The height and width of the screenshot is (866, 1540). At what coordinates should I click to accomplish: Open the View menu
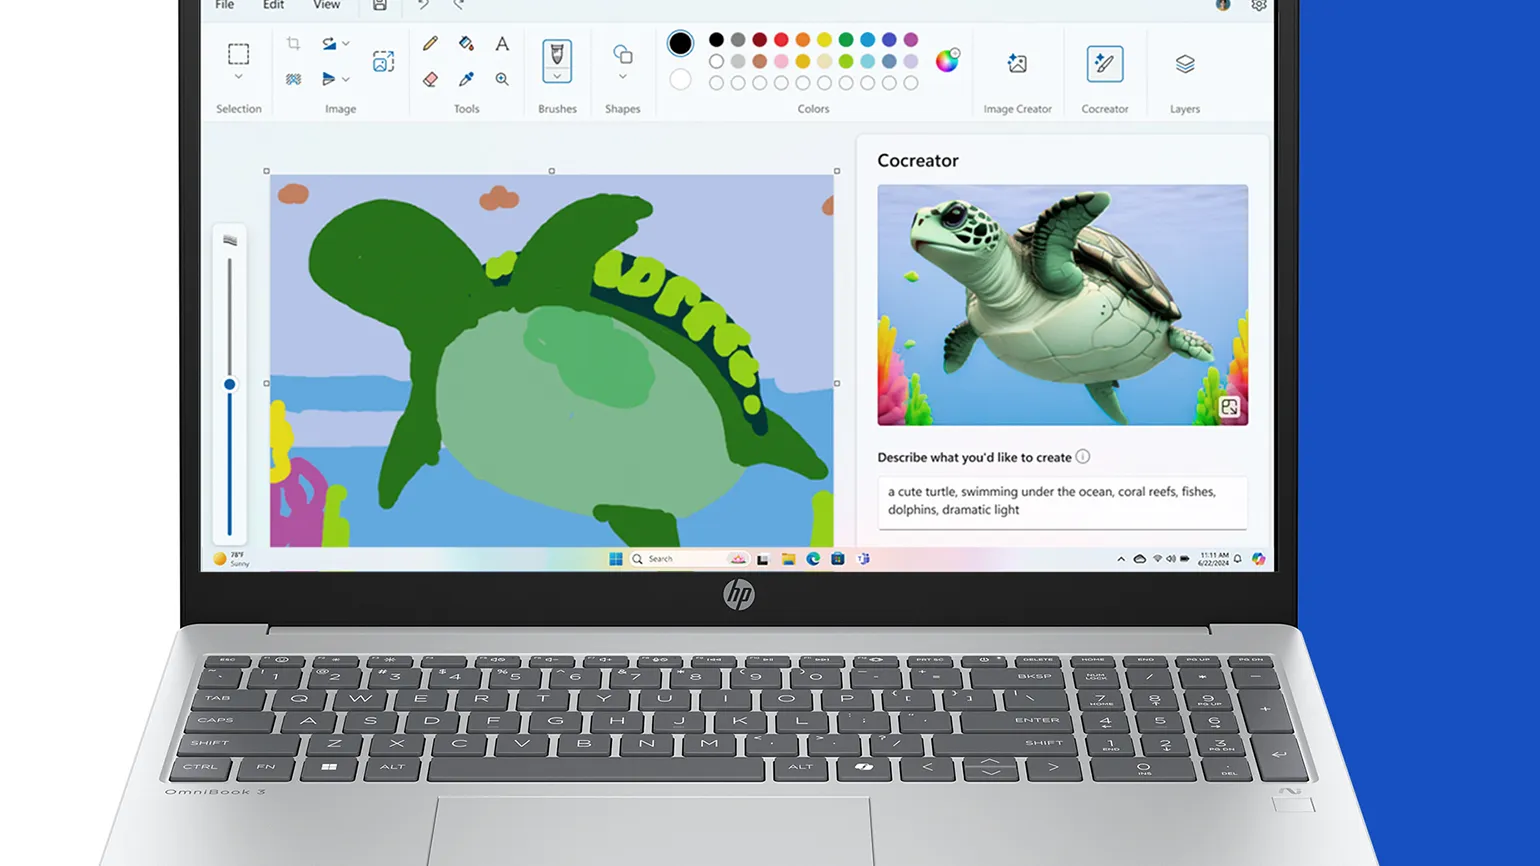[326, 5]
